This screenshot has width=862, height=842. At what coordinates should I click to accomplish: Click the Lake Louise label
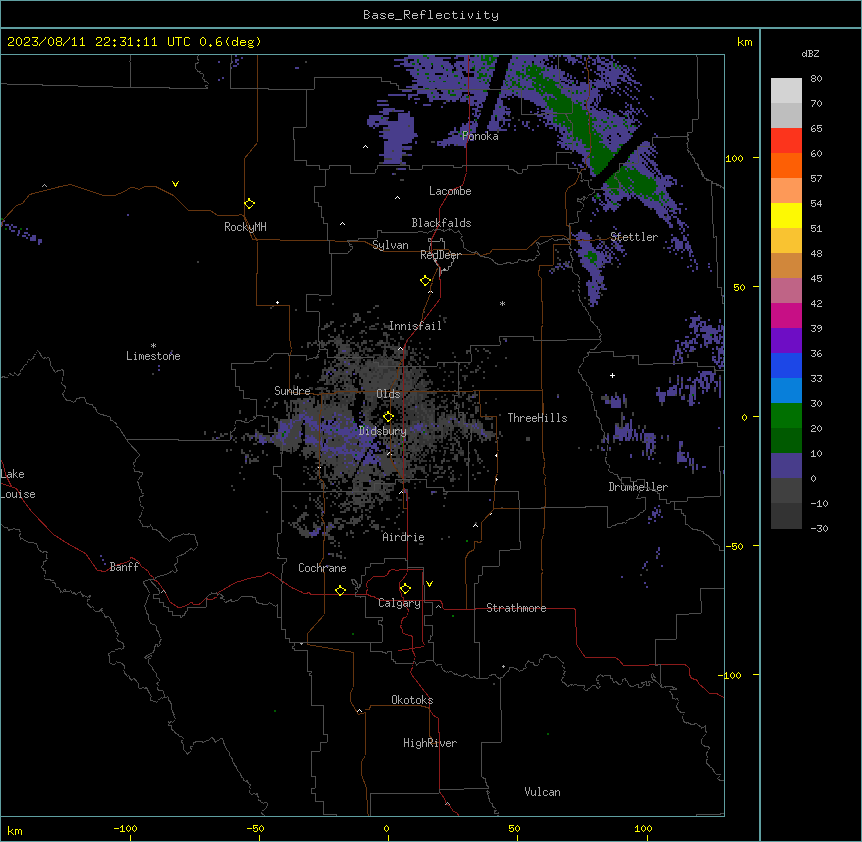(18, 484)
